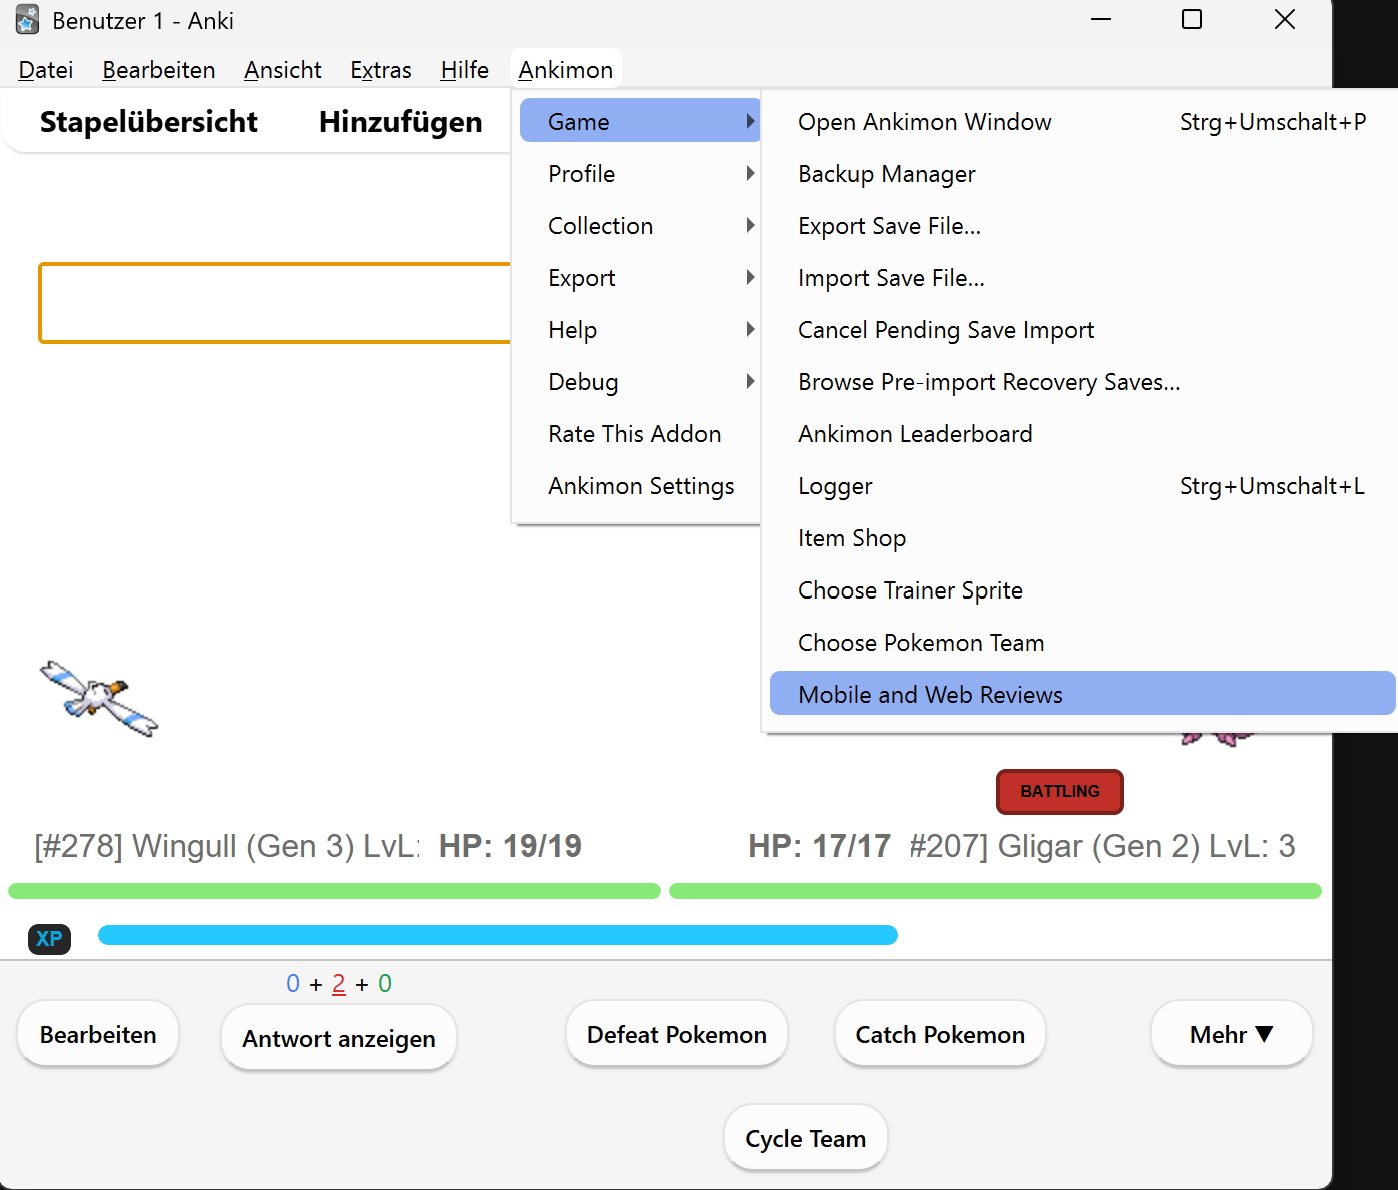Open Ankimon Settings menu entry
The image size is (1398, 1190).
640,486
